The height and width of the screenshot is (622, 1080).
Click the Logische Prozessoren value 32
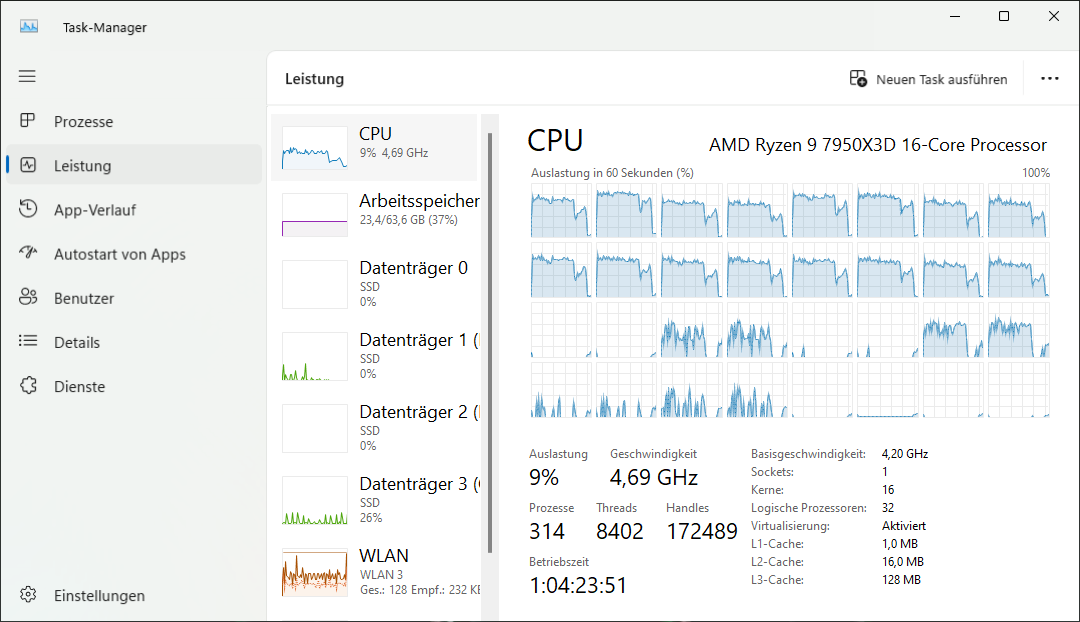click(x=888, y=508)
